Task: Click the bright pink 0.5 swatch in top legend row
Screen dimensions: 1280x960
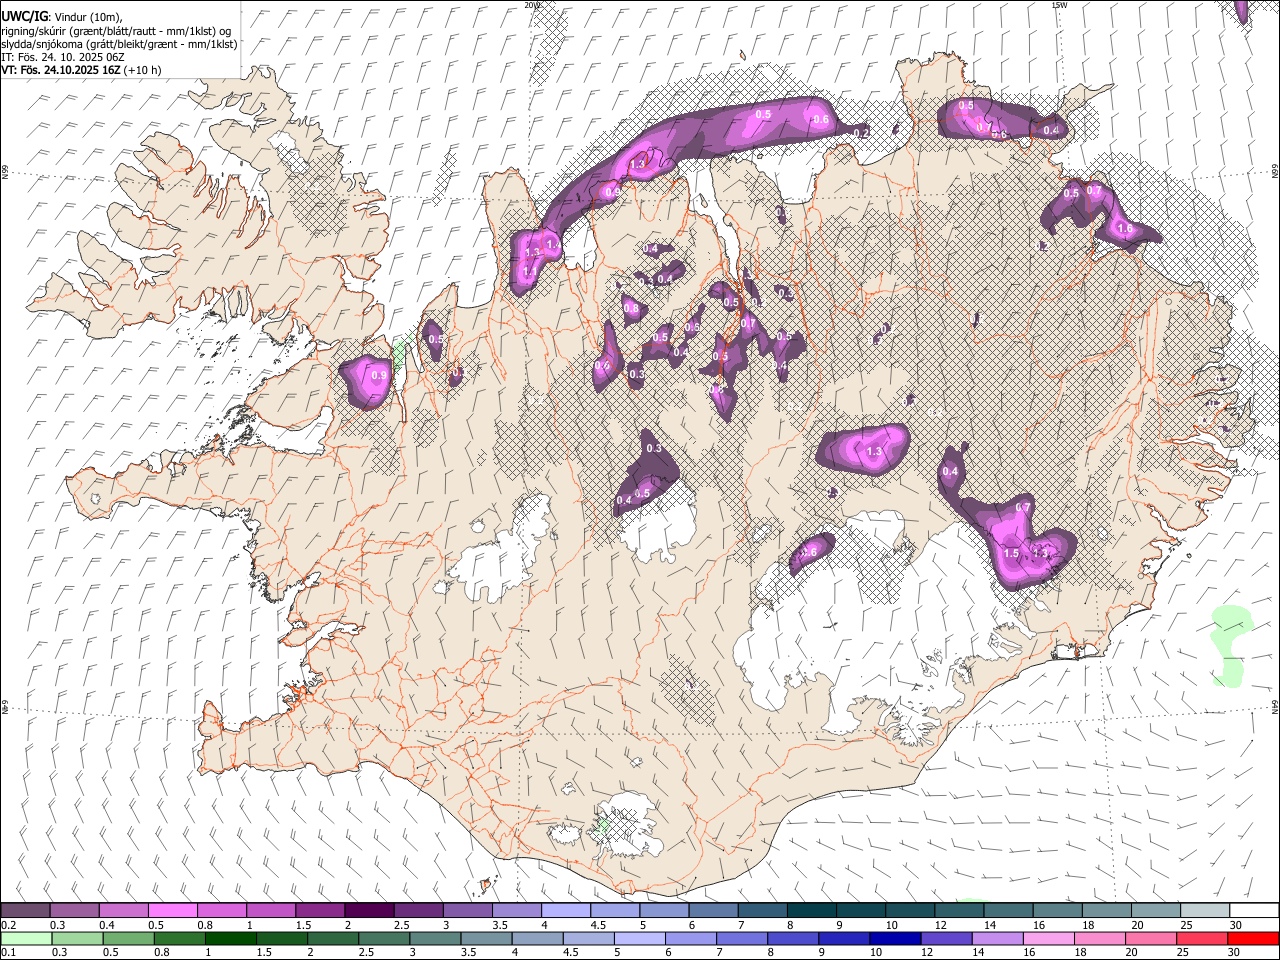Action: point(172,910)
